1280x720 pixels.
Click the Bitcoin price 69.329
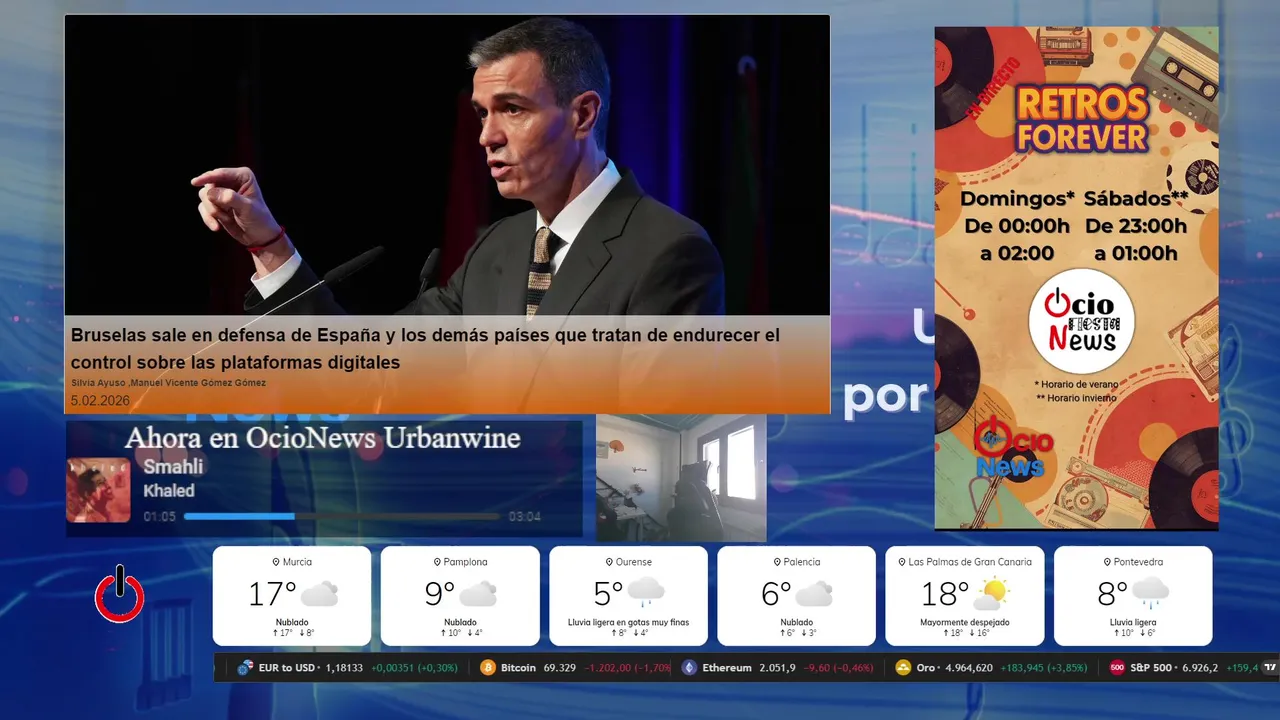[x=560, y=668]
